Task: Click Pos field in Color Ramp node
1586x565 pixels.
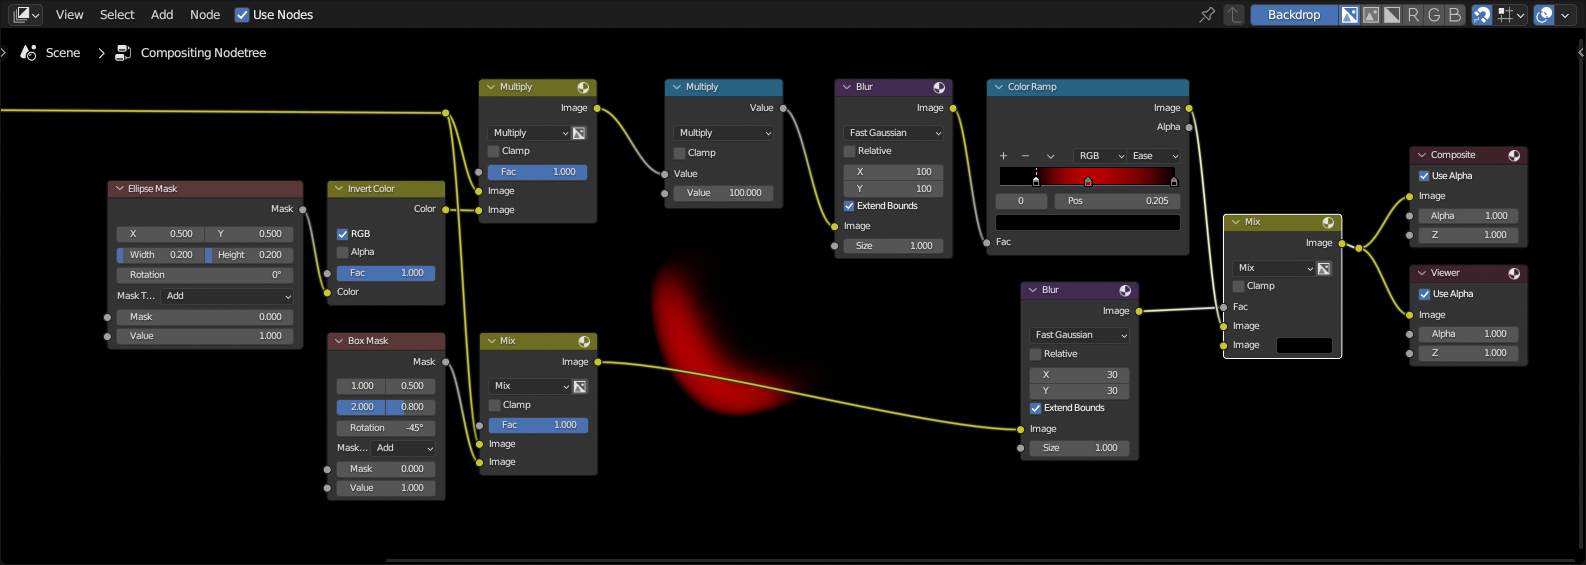Action: coord(1117,201)
